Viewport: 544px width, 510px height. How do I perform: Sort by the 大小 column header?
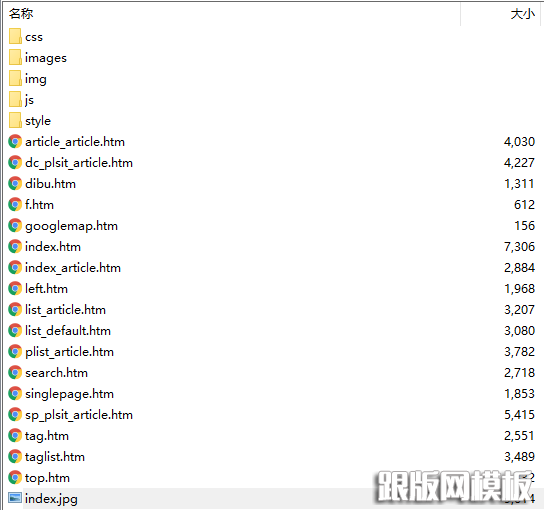[x=522, y=14]
